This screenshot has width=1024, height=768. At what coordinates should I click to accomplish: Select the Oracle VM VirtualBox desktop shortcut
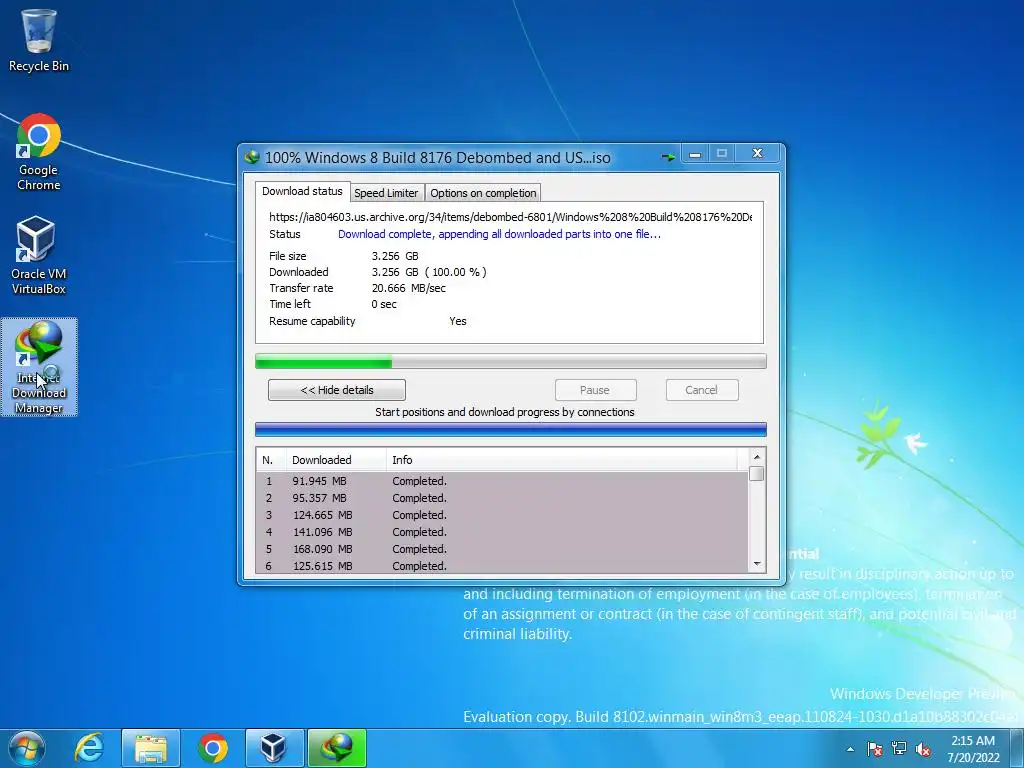coord(39,255)
